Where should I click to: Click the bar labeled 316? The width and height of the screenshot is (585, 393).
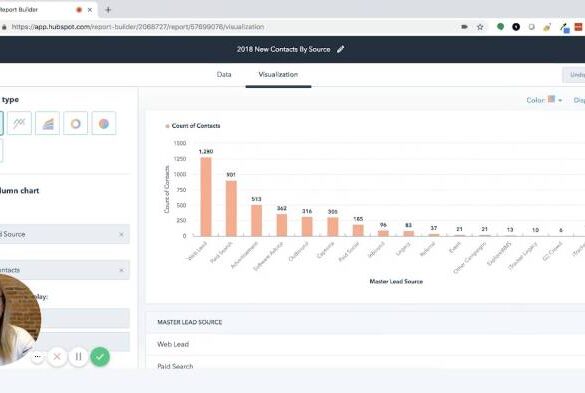pos(307,227)
